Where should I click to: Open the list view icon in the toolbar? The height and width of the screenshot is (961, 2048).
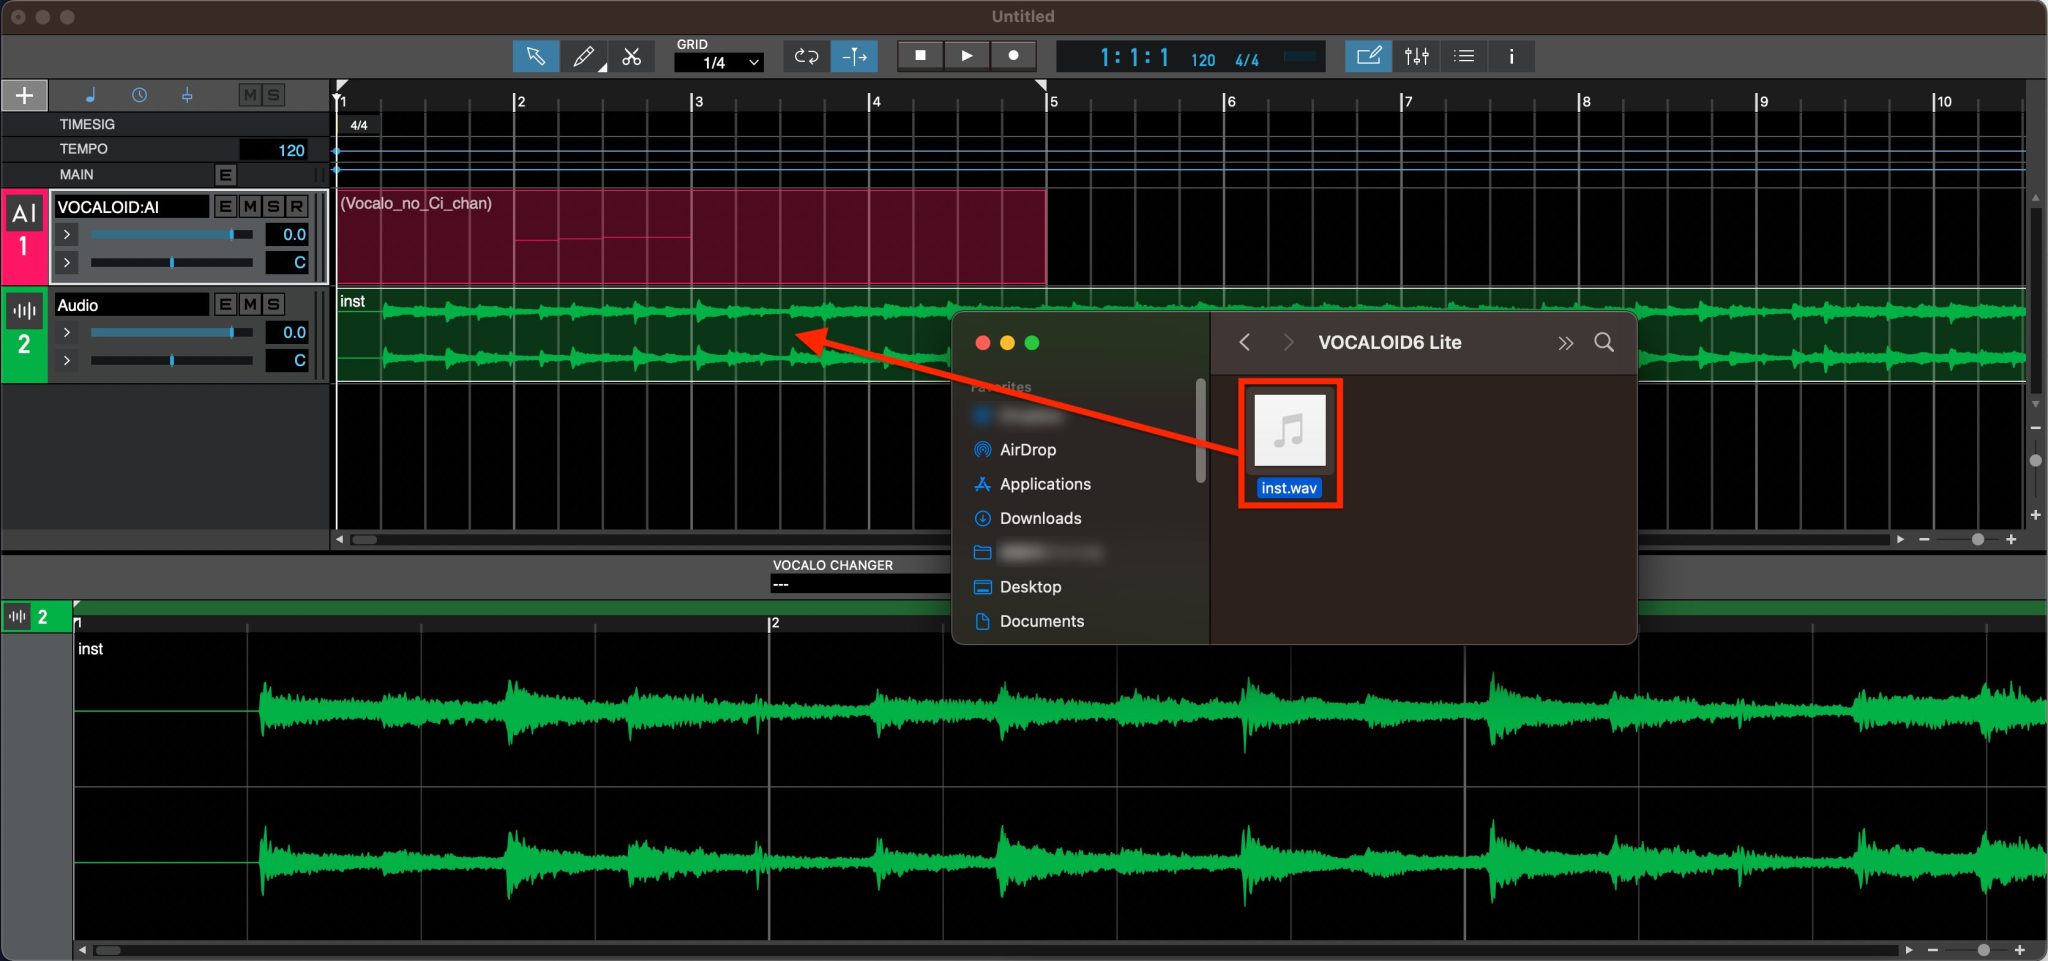[x=1463, y=56]
